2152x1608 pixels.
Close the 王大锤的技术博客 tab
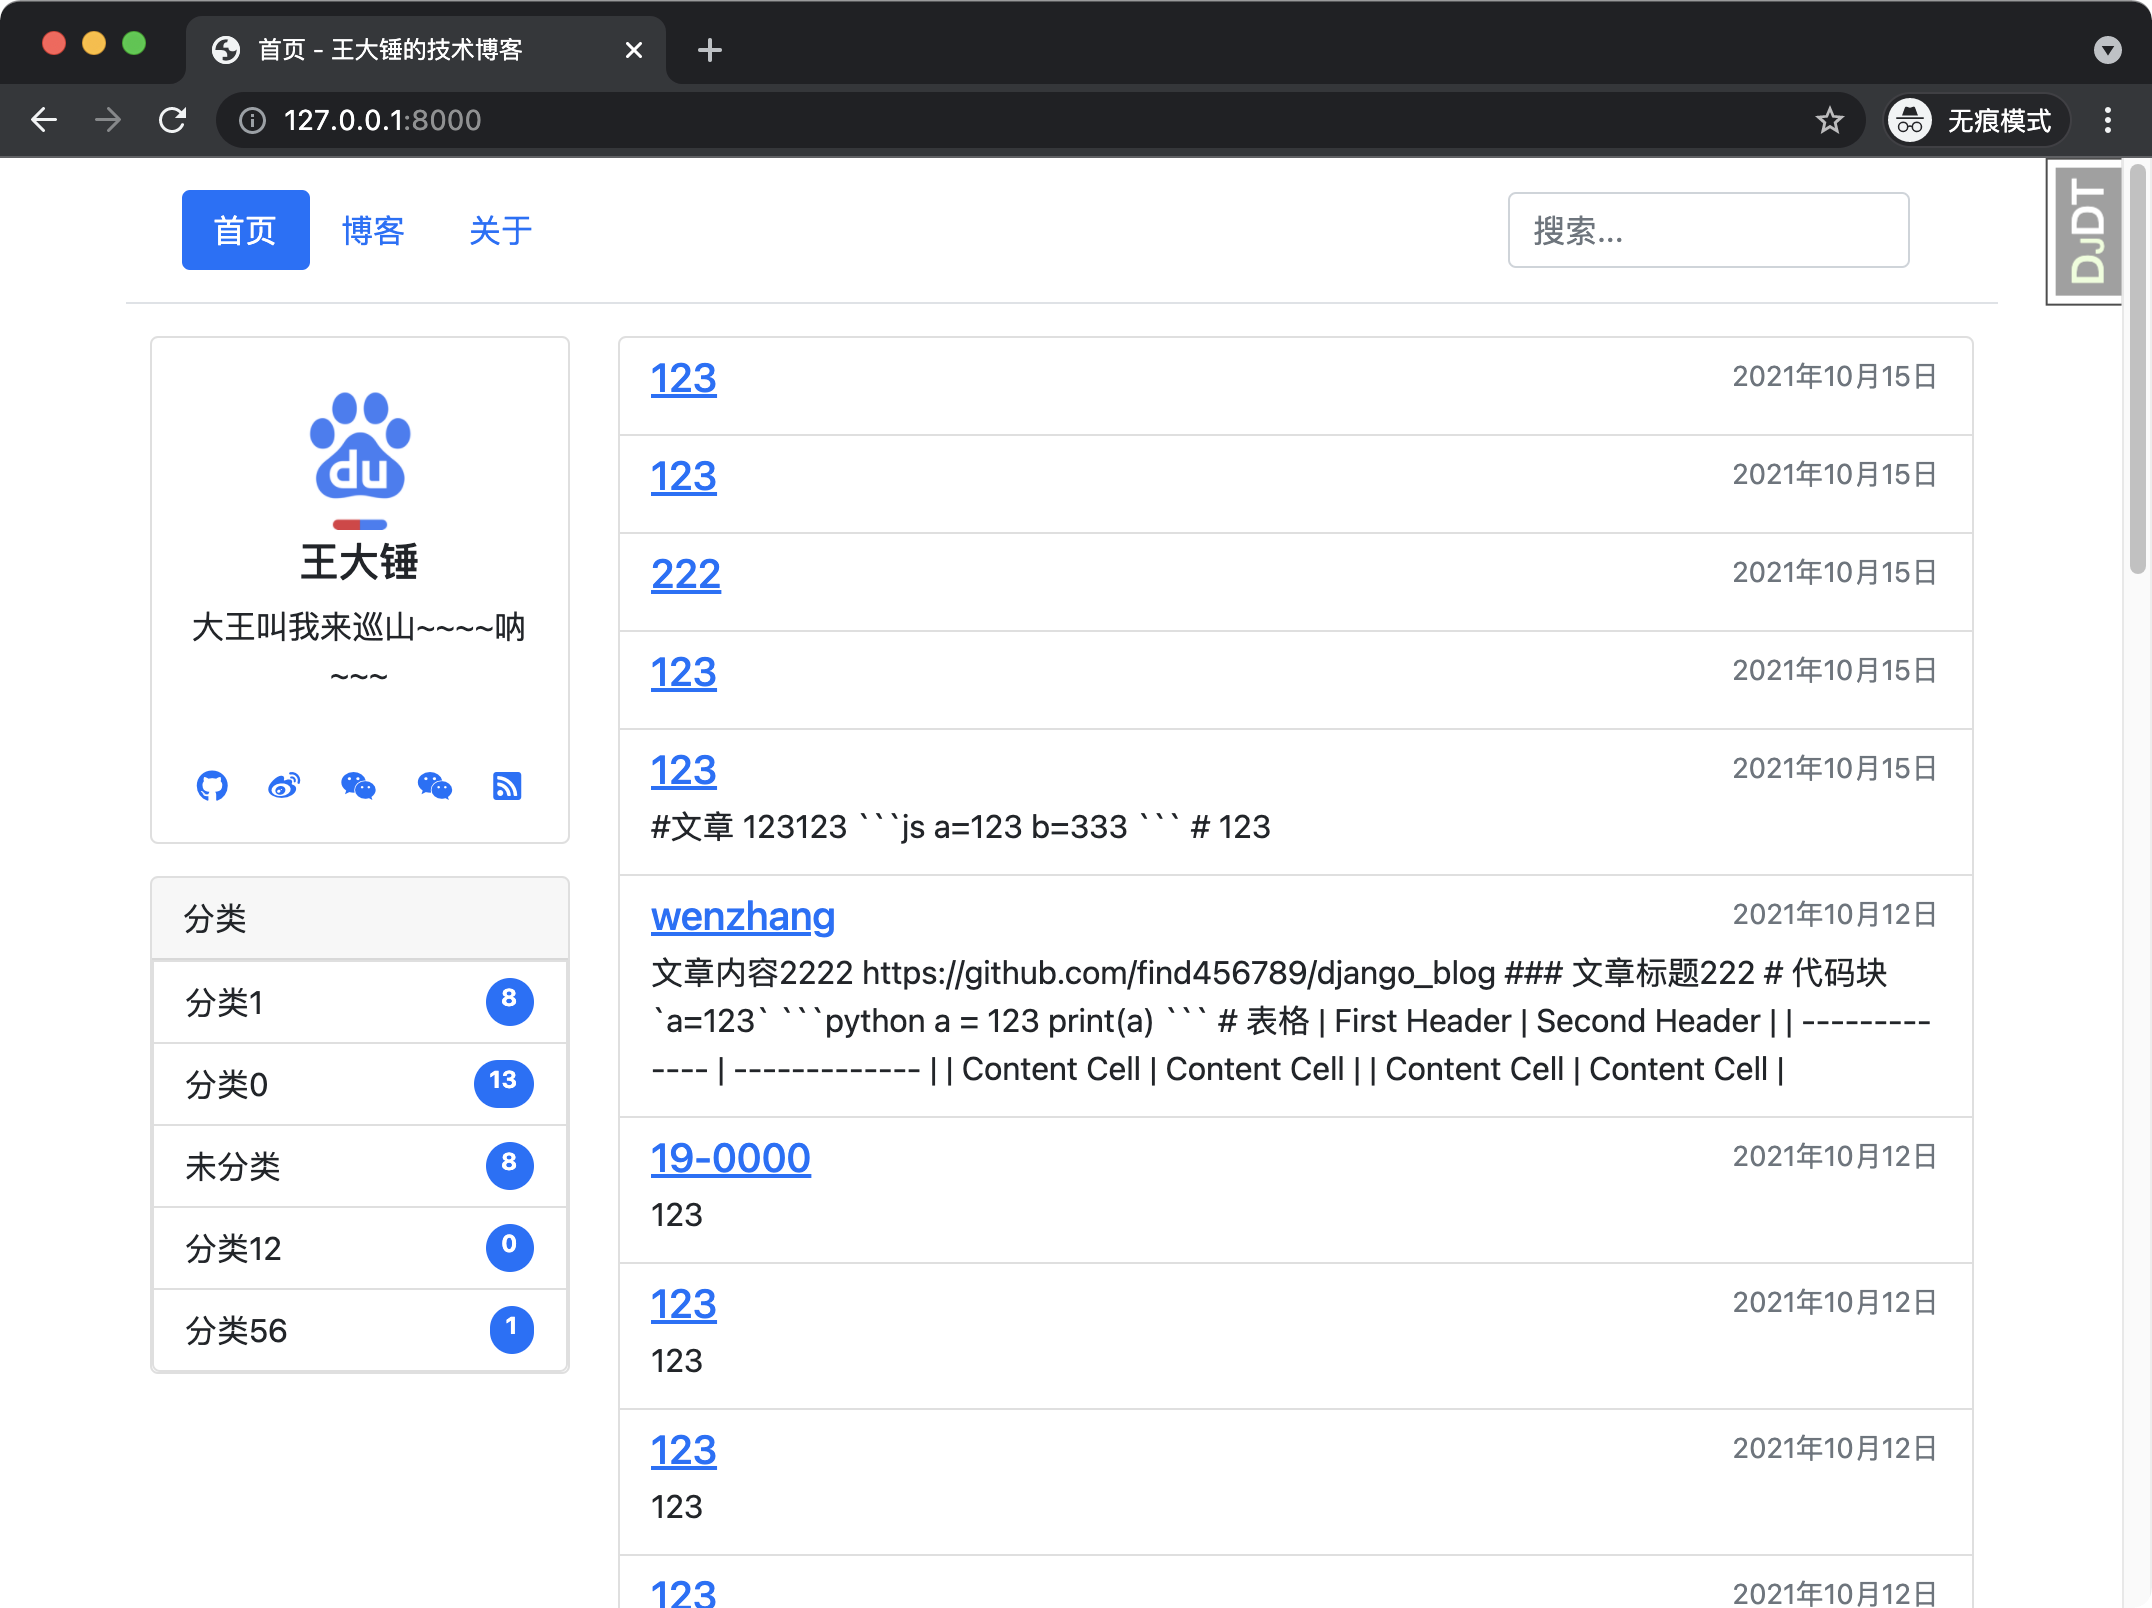tap(633, 49)
